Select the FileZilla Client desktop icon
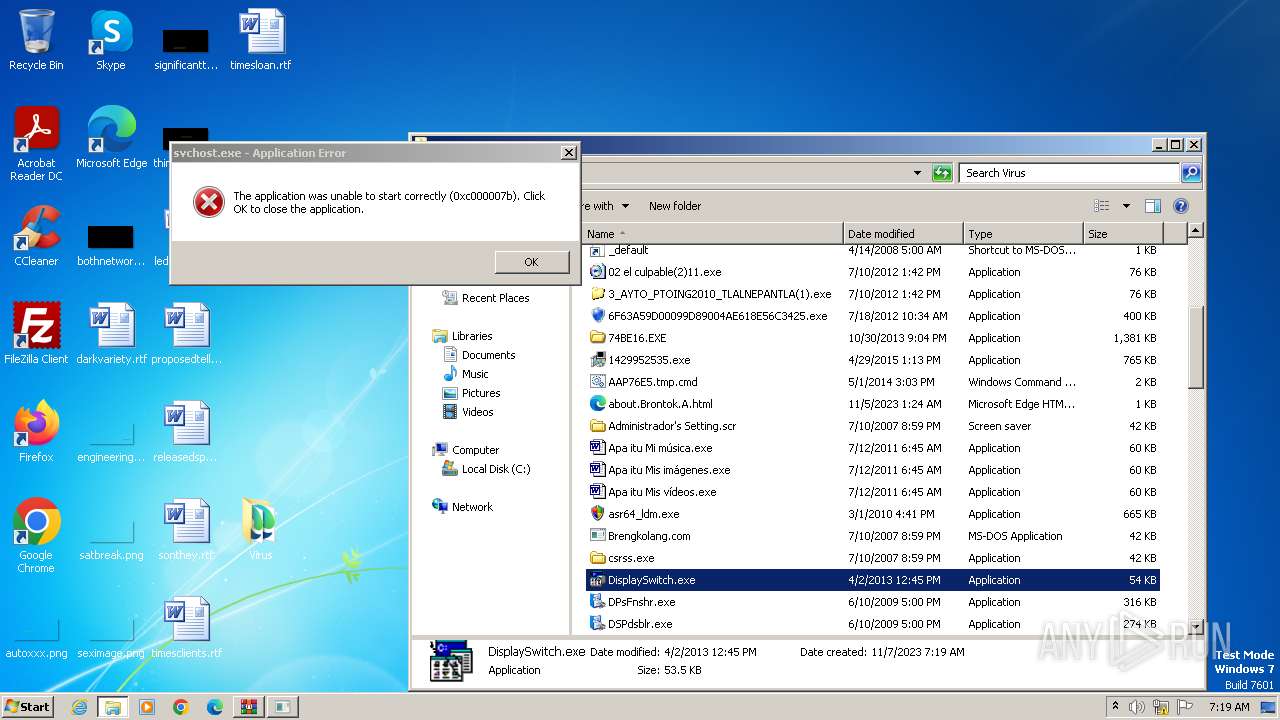Viewport: 1280px width, 720px height. [x=36, y=334]
